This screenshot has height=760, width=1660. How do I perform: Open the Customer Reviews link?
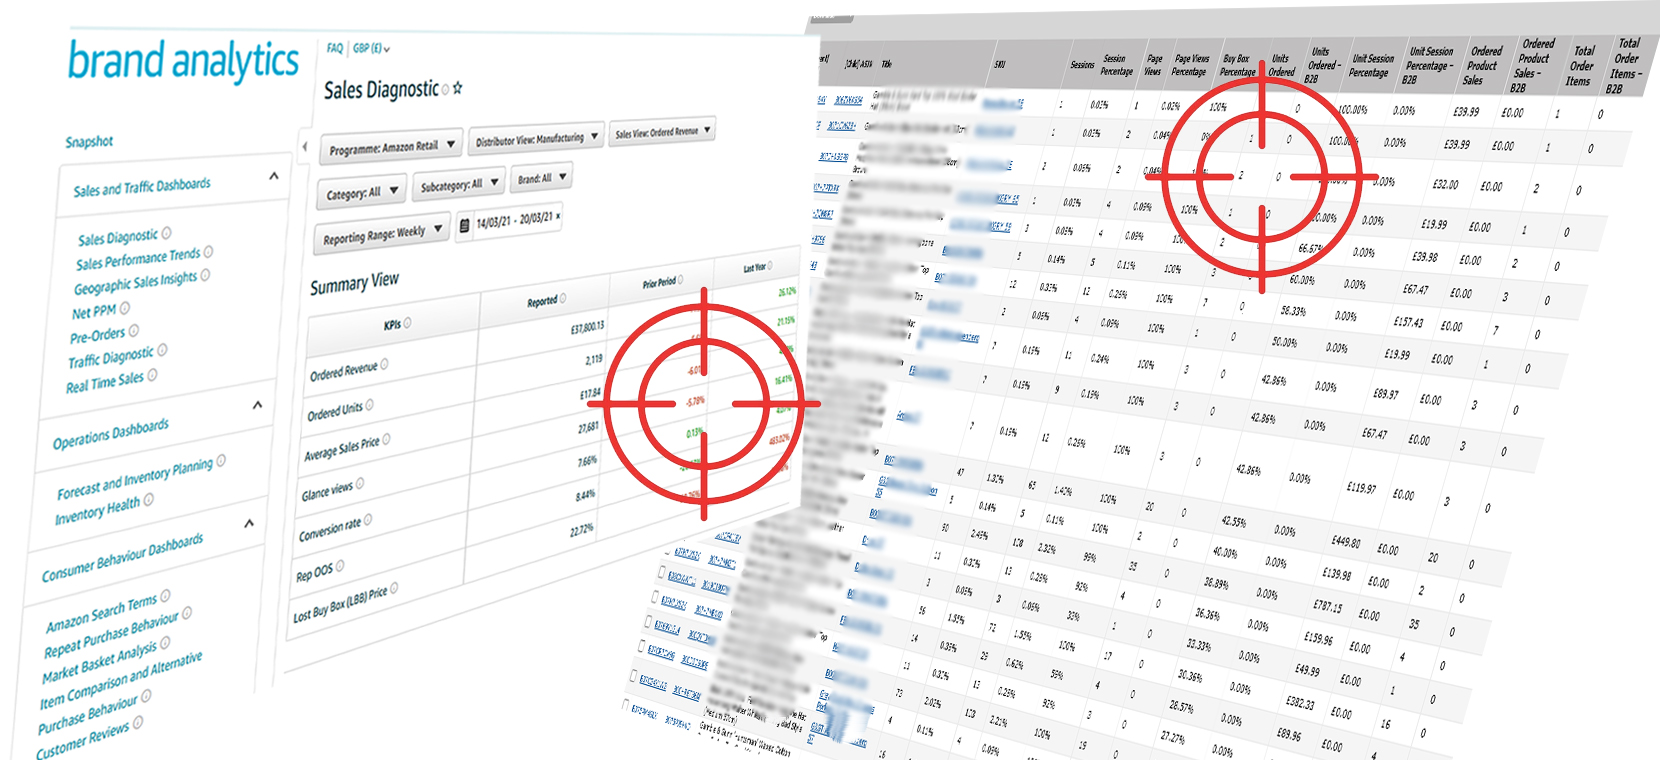(82, 742)
